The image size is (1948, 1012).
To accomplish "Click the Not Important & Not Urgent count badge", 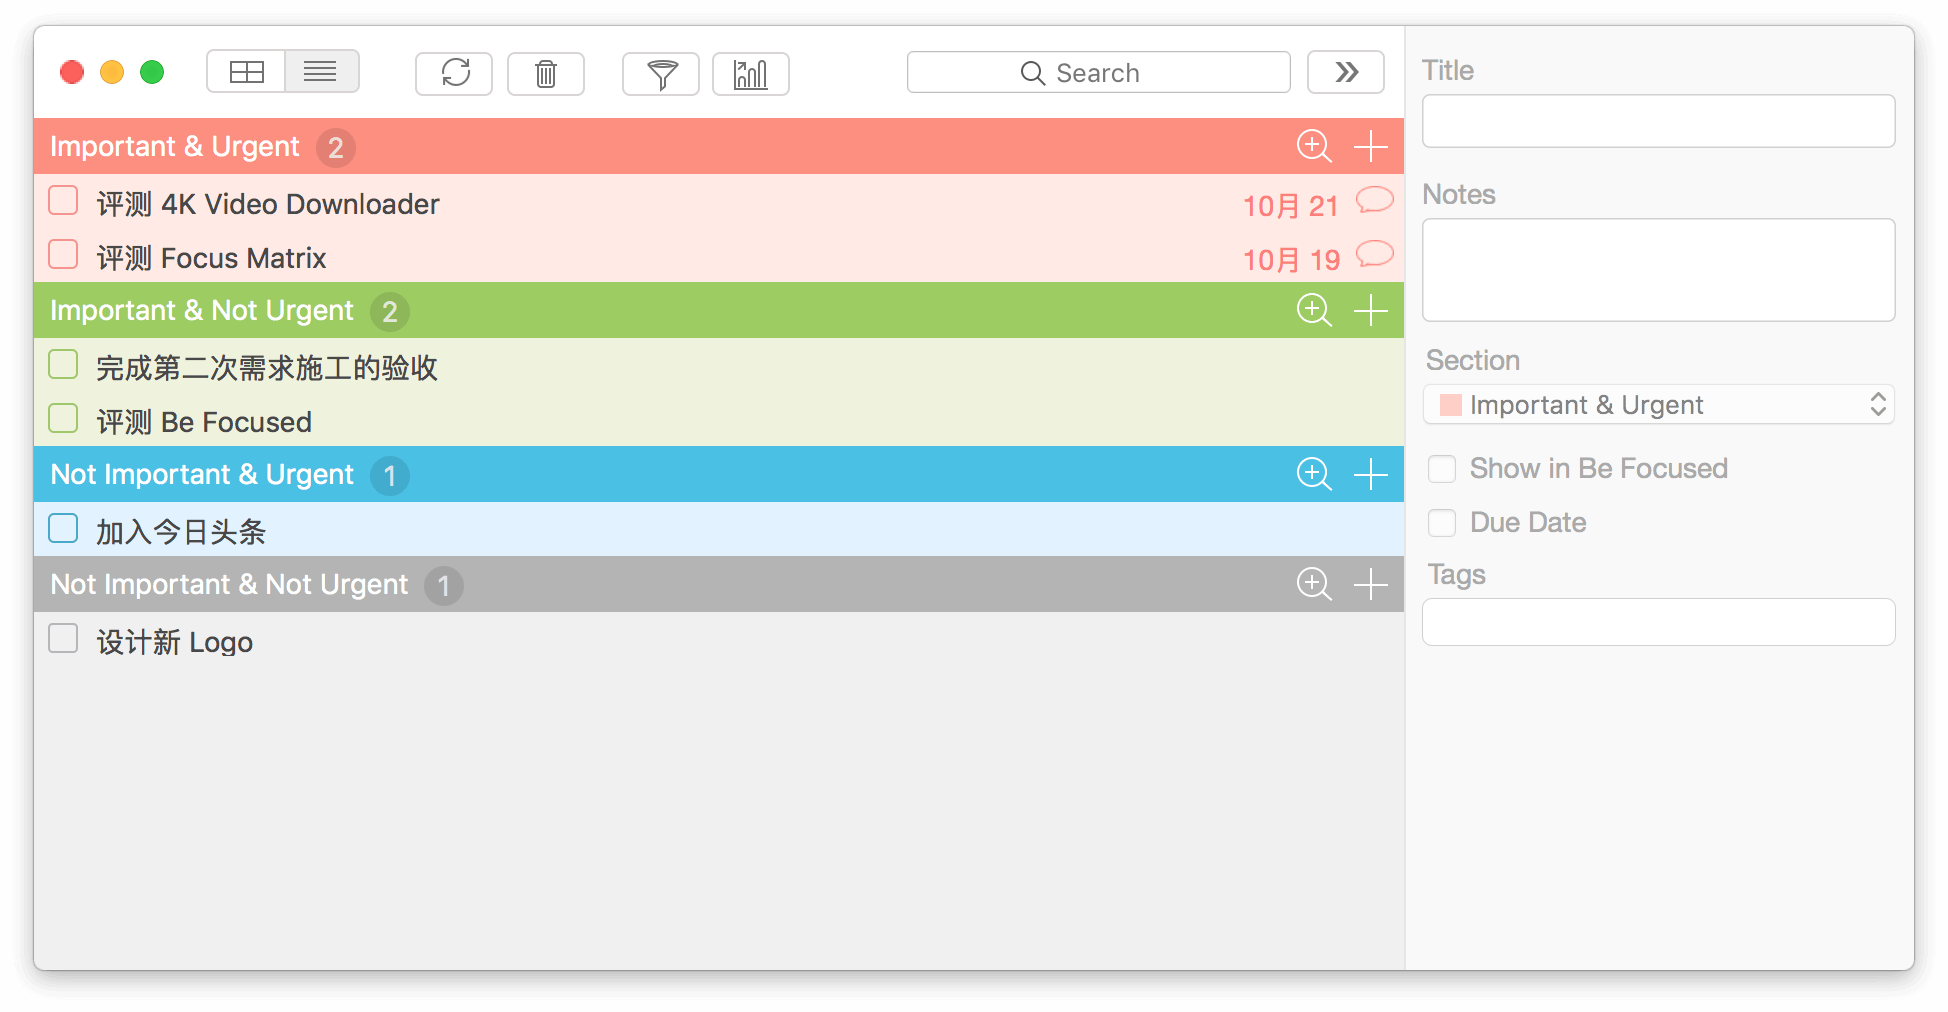I will [x=444, y=586].
